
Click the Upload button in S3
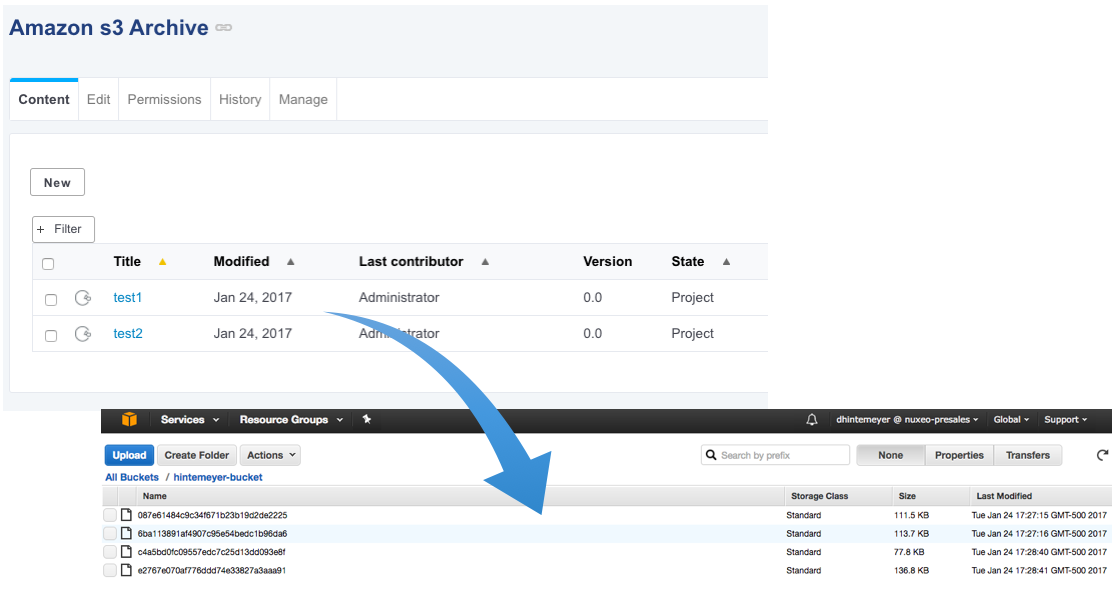coord(129,455)
